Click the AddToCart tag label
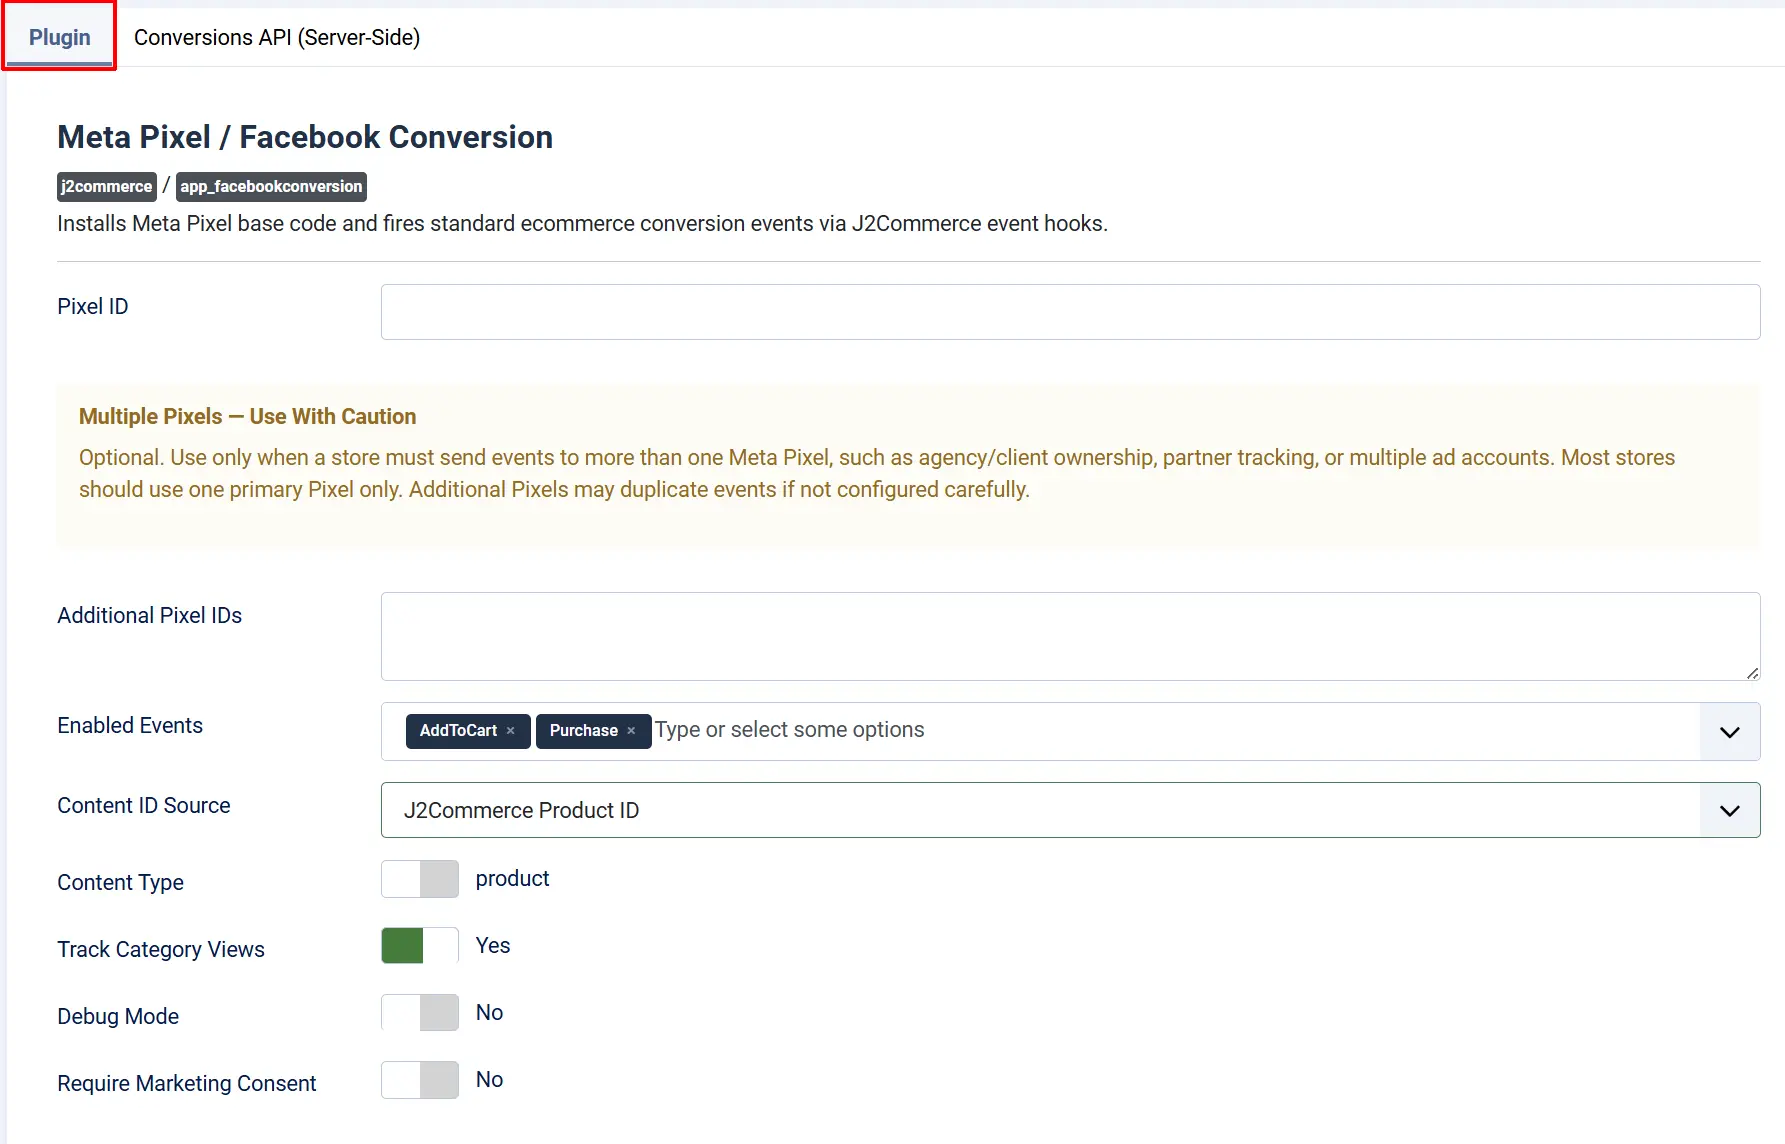This screenshot has height=1144, width=1785. tap(458, 731)
